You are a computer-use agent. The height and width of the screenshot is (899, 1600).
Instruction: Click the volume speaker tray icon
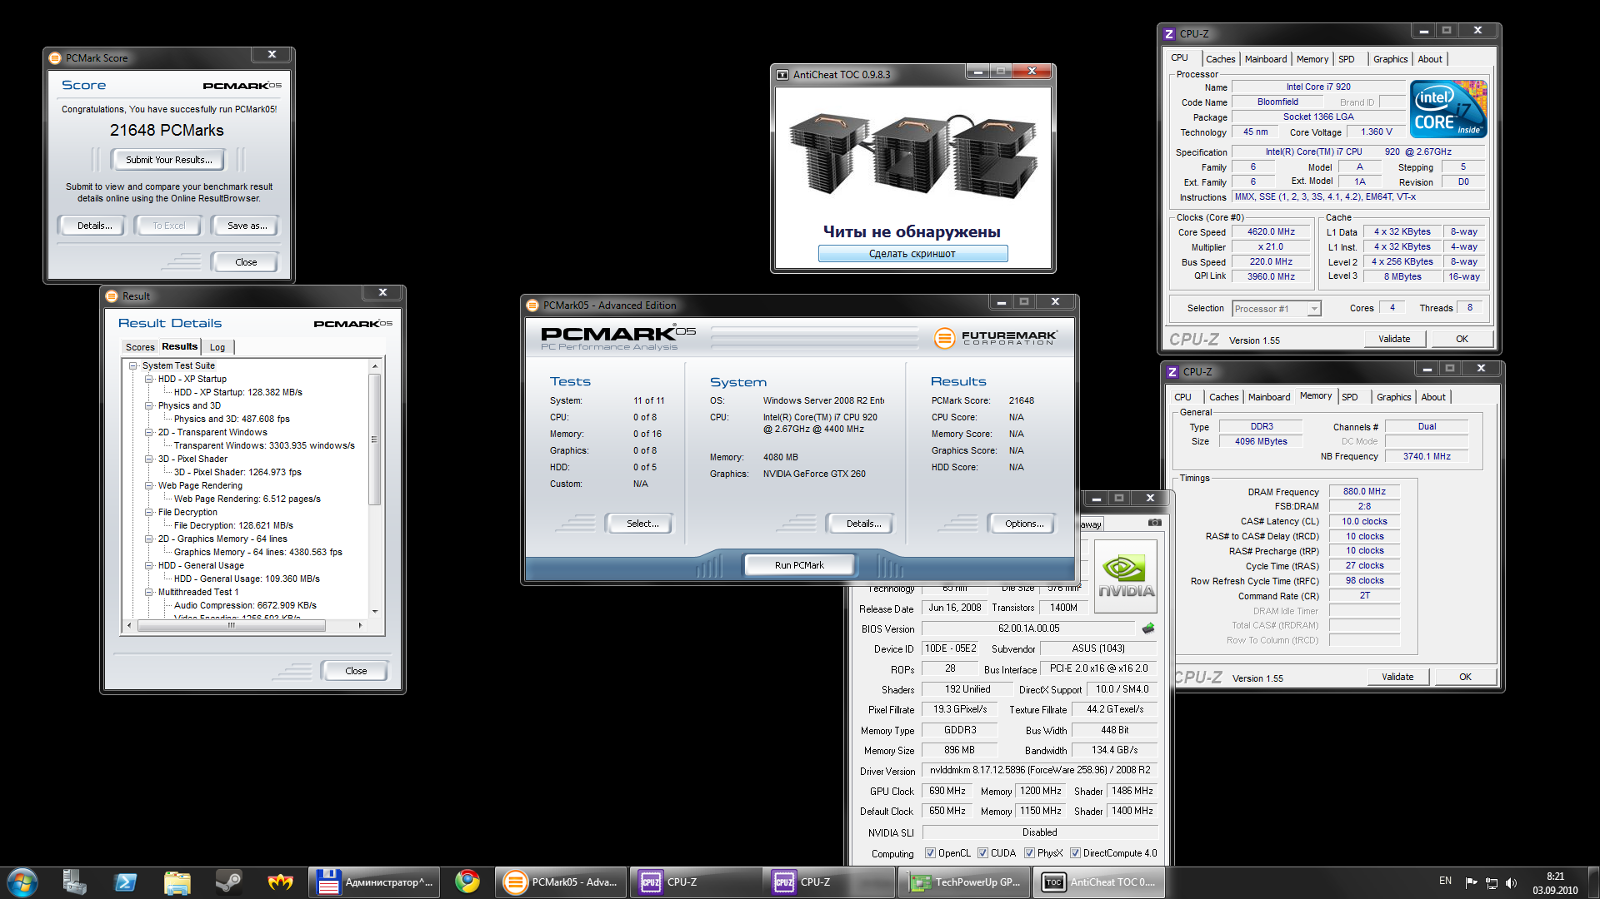click(1511, 883)
